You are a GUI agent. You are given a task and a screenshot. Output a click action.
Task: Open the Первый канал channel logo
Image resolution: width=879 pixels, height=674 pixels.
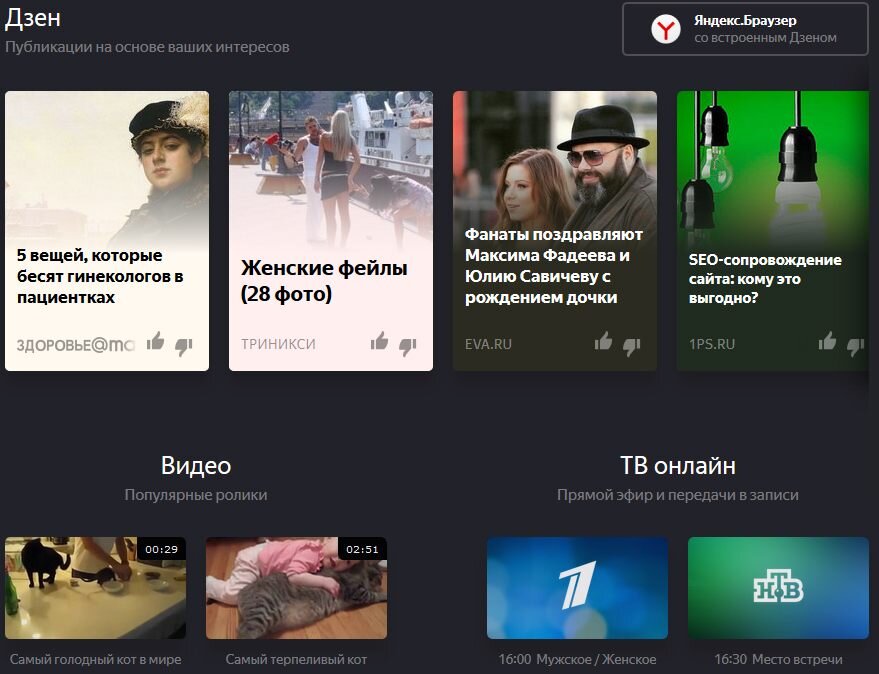[x=576, y=586]
